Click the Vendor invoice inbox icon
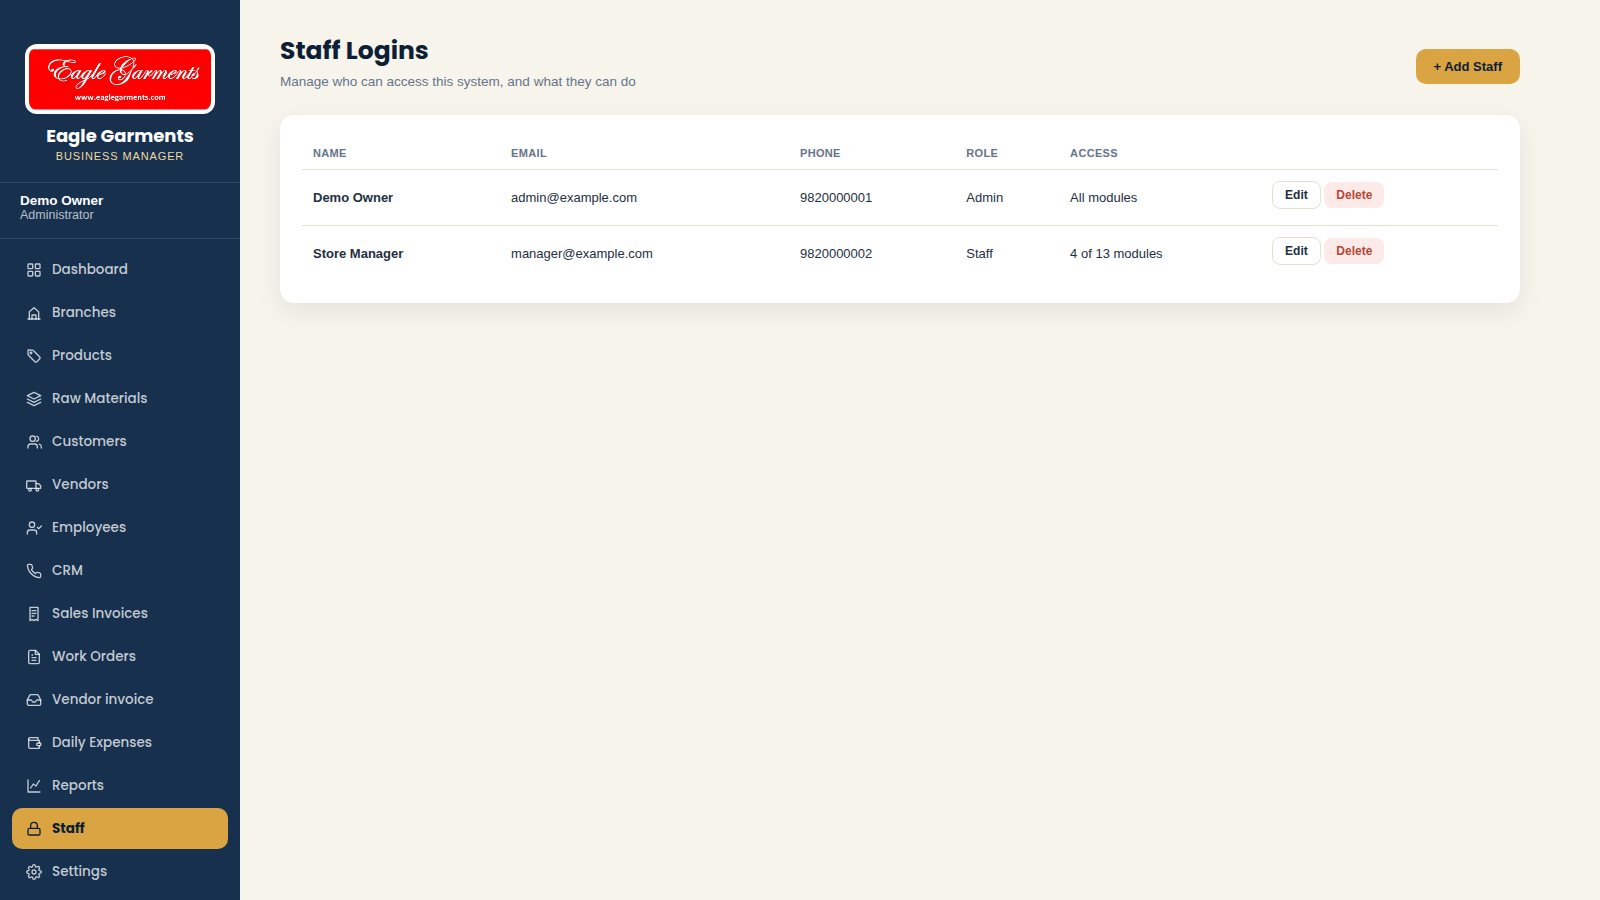 34,700
